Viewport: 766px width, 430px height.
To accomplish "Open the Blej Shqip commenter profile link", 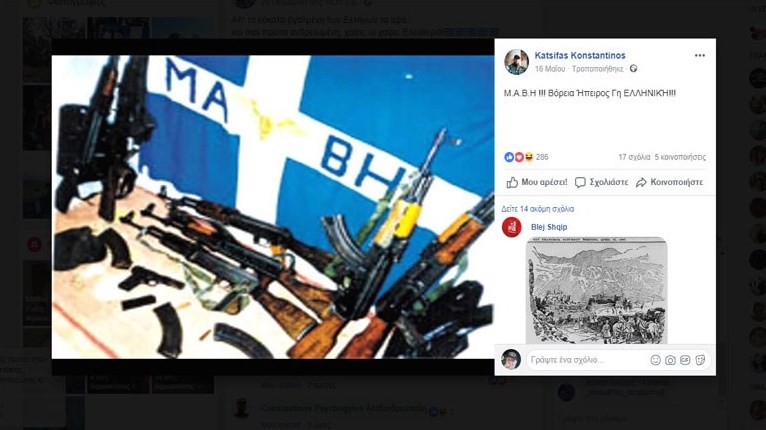I will coord(549,227).
